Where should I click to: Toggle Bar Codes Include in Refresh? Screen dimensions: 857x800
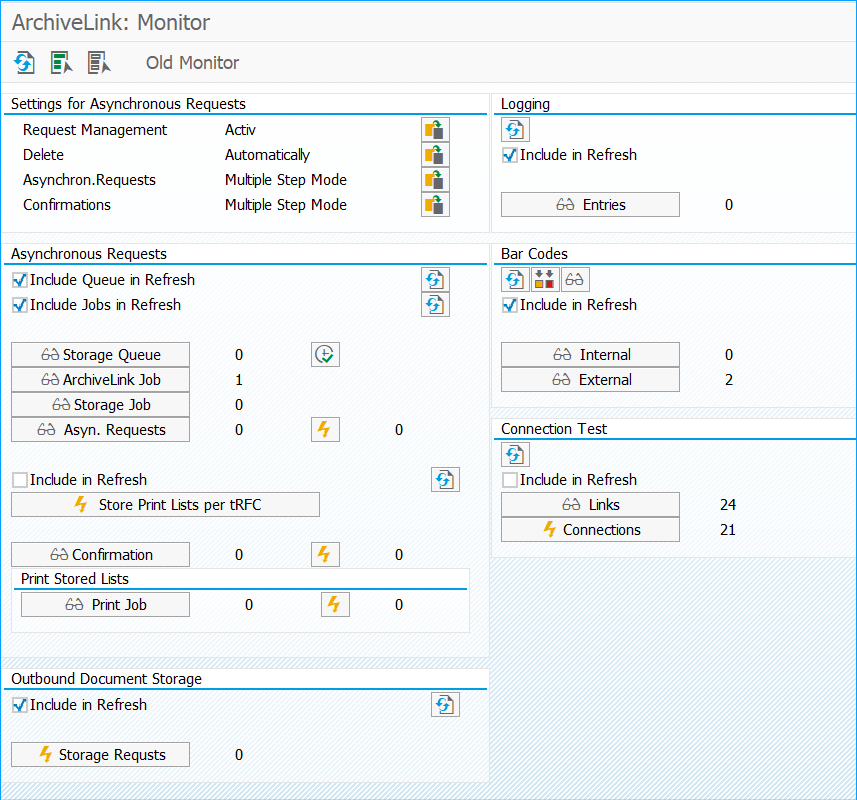(x=509, y=305)
